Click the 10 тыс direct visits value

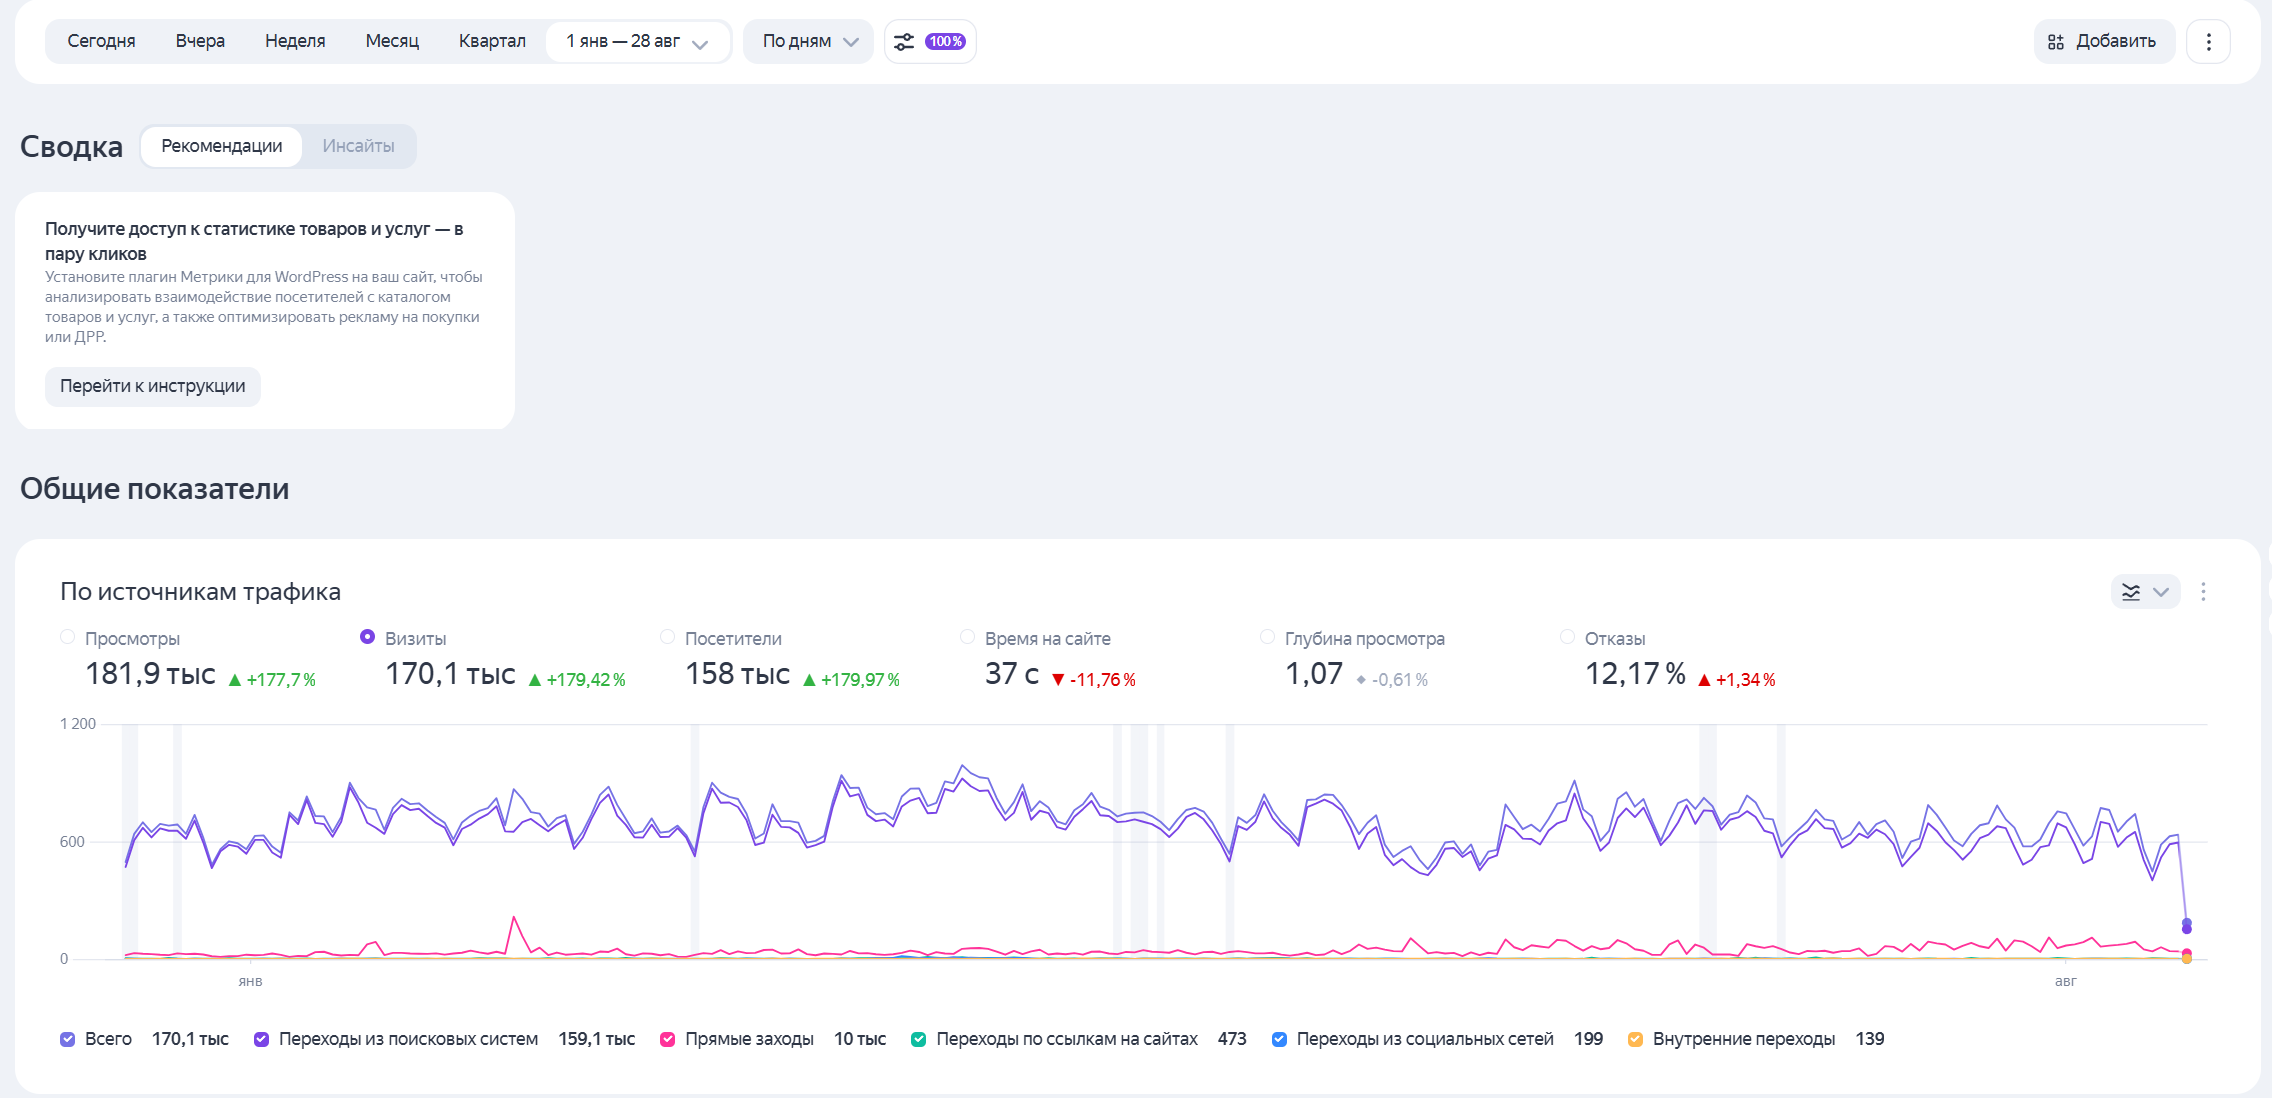point(860,1039)
